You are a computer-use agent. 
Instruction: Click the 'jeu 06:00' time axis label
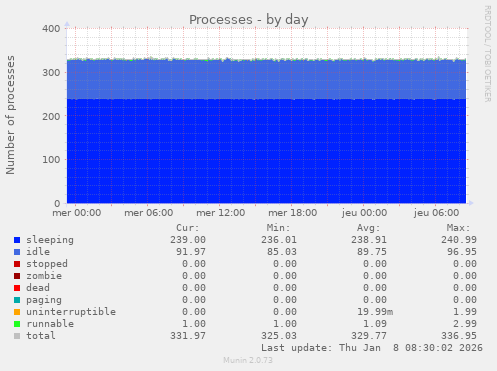pos(437,213)
